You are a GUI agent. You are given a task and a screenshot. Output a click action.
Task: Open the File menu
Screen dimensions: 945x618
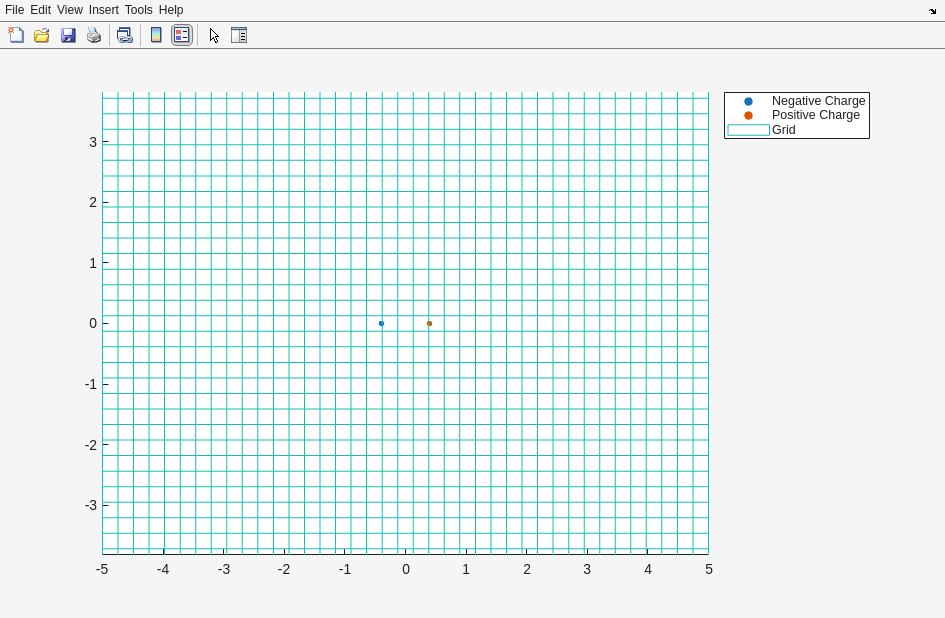pyautogui.click(x=14, y=10)
